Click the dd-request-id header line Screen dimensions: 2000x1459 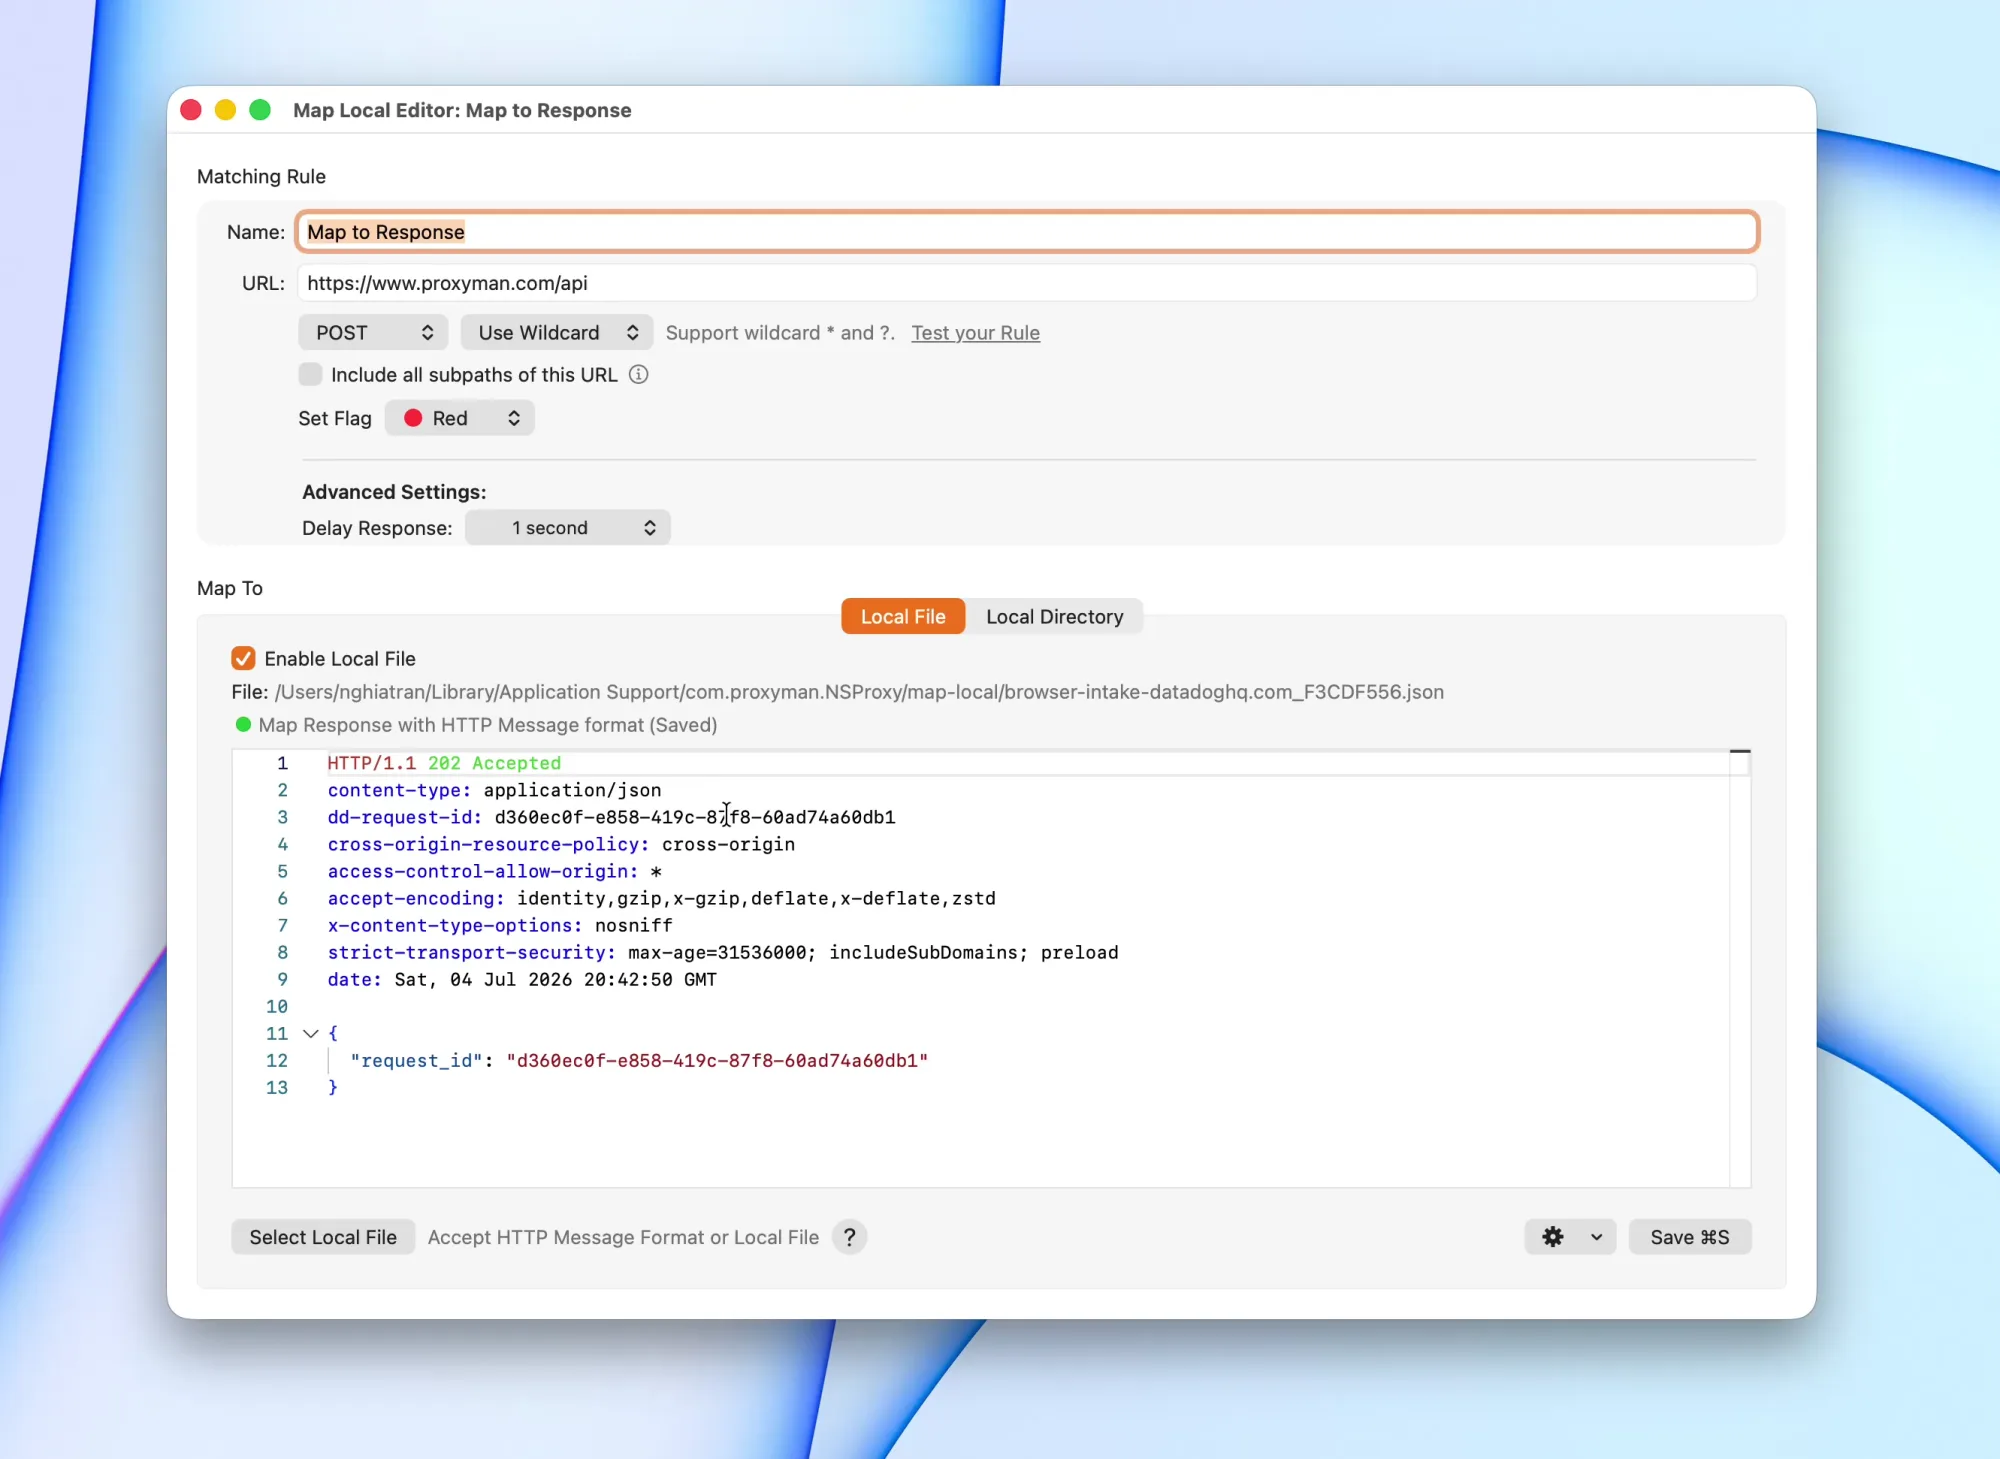611,817
